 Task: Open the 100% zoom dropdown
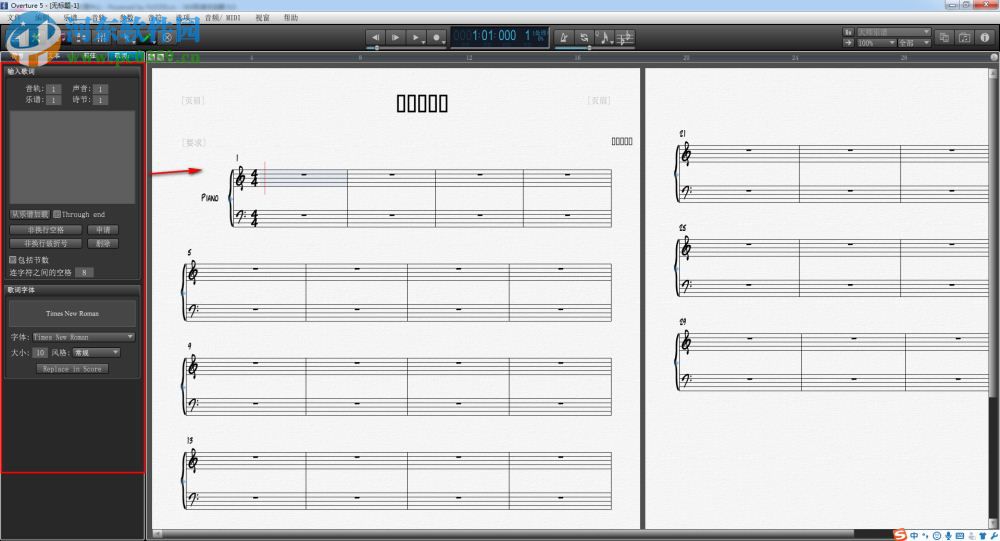pos(876,43)
